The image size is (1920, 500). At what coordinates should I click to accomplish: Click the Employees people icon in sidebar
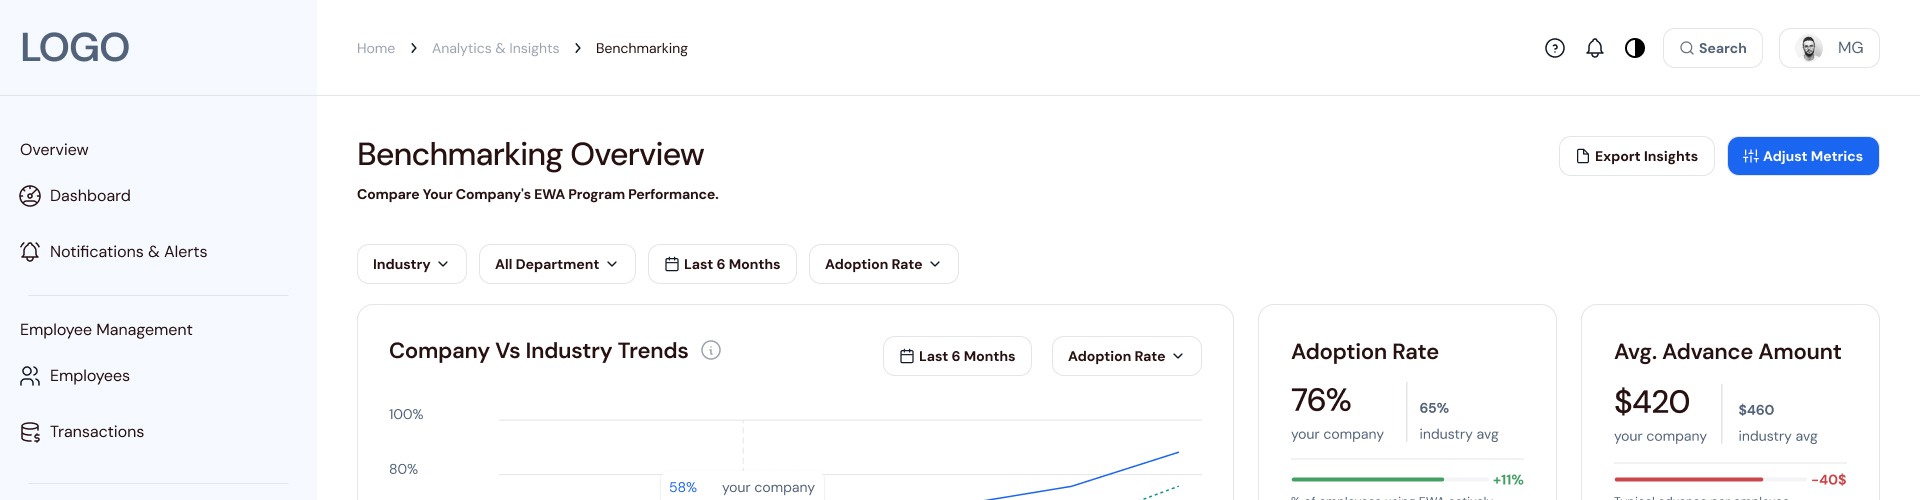tap(30, 376)
